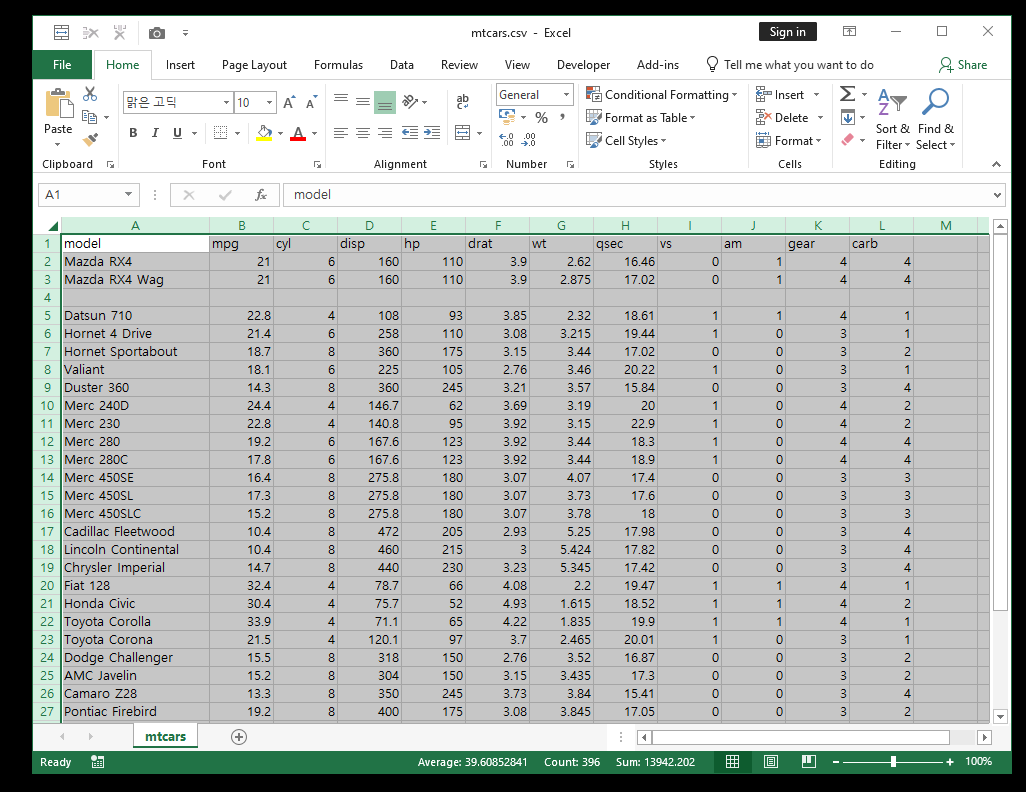Screen dimensions: 1026x792
Task: Click the camera icon in Quick Access Toolbar
Action: coord(156,33)
